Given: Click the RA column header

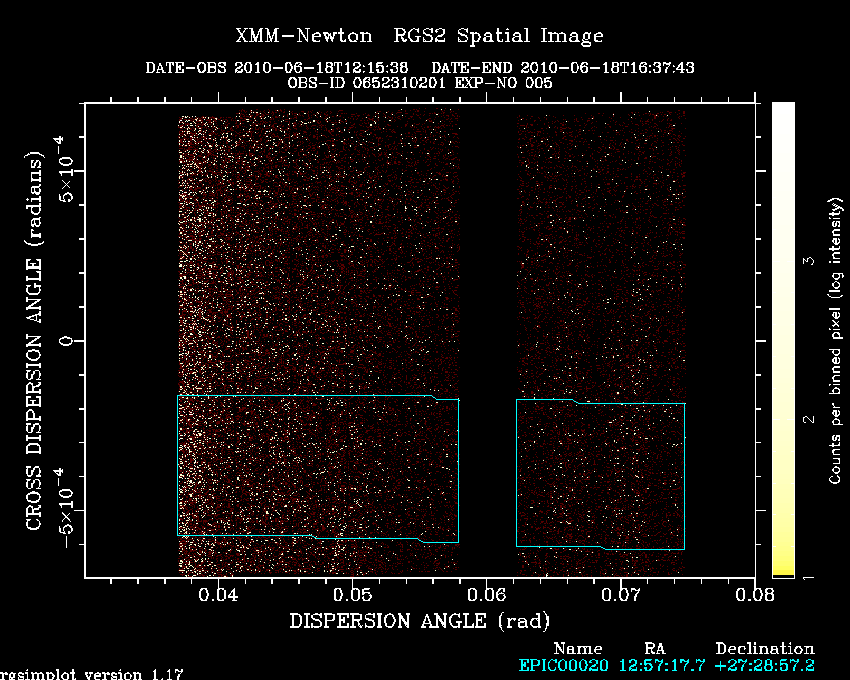Looking at the screenshot, I should [x=654, y=649].
